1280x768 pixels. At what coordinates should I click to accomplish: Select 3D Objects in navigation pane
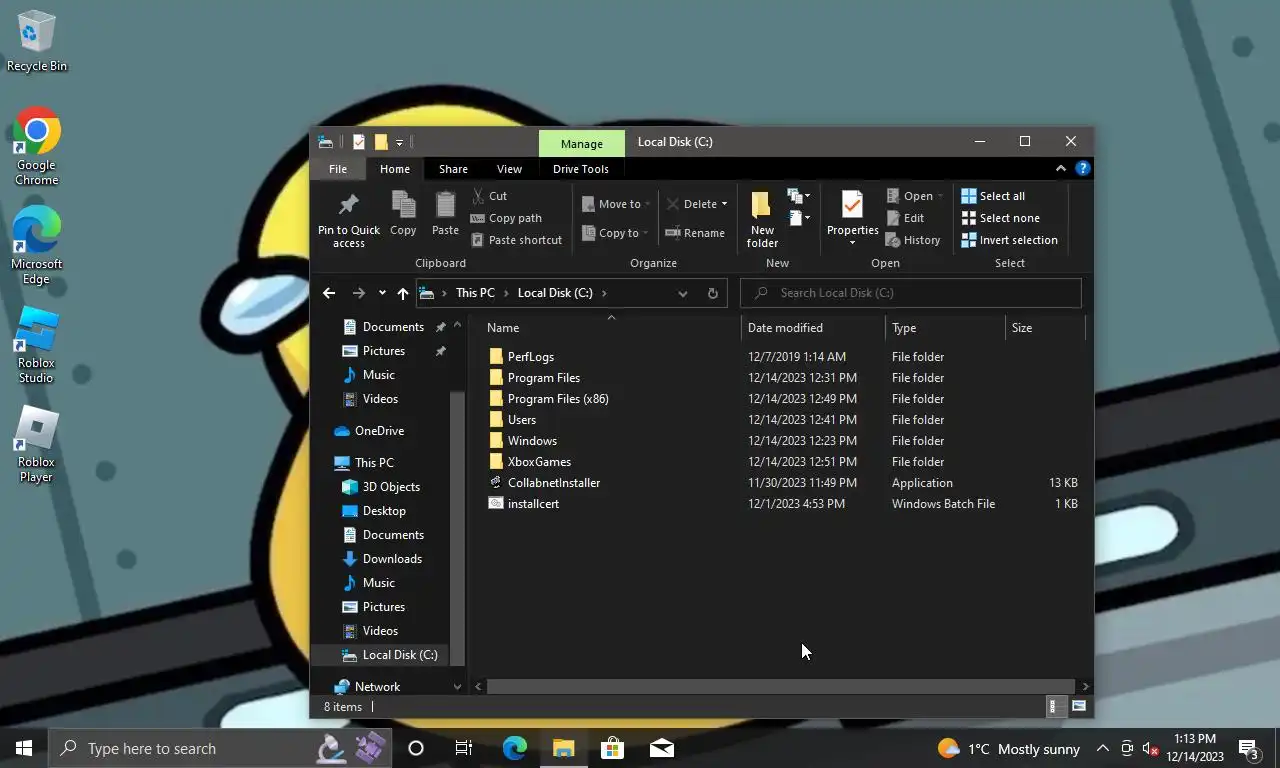click(x=391, y=487)
